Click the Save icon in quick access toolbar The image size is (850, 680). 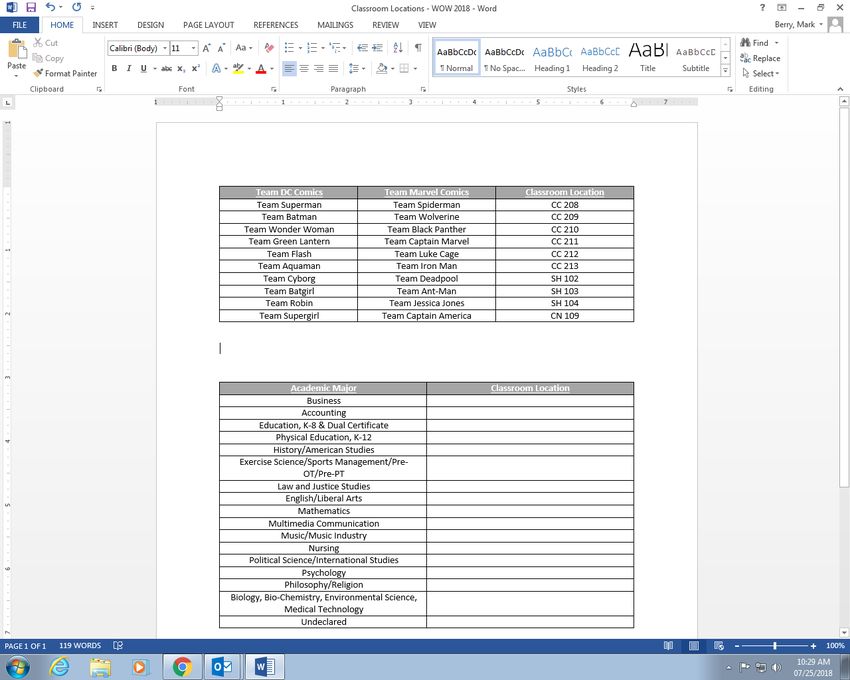click(31, 8)
